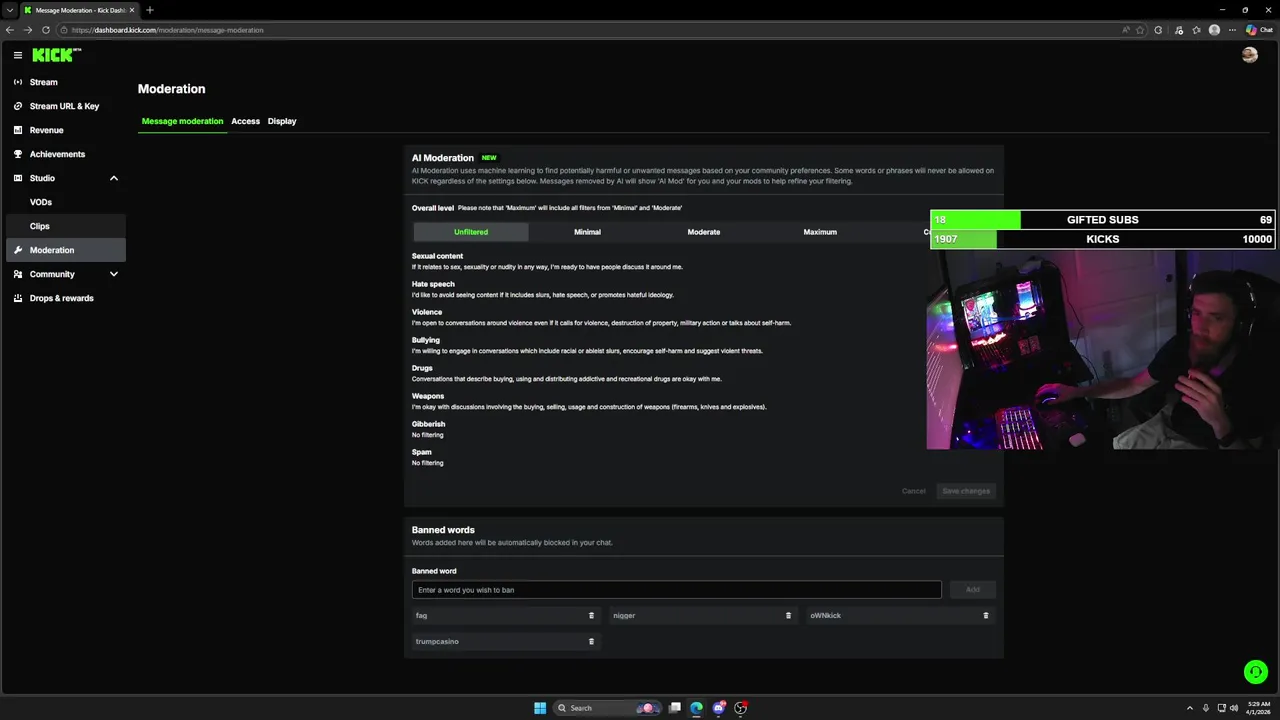Click the Spam category heading
This screenshot has width=1280, height=720.
422,452
